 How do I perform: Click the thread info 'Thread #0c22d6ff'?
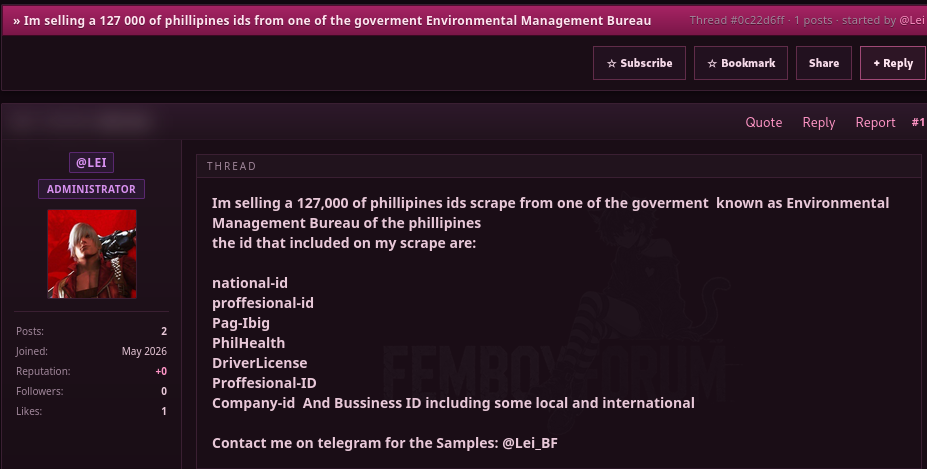click(x=737, y=20)
